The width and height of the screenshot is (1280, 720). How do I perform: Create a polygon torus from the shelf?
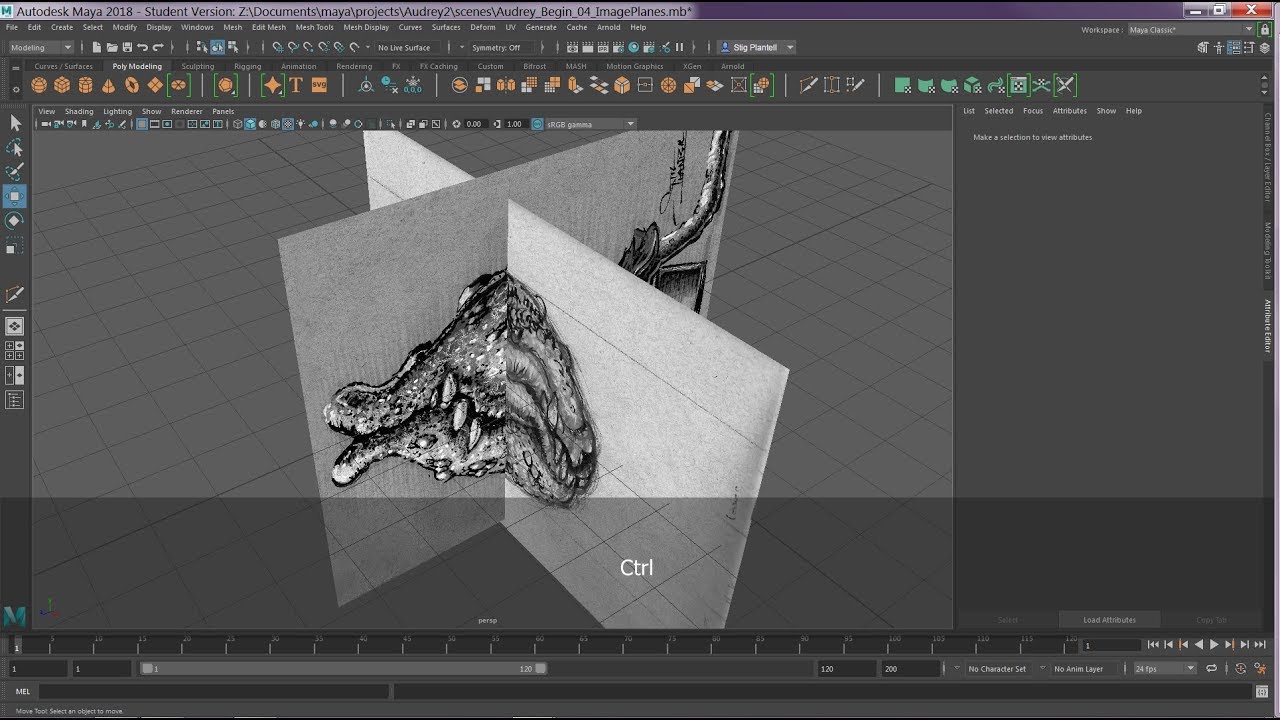(131, 85)
